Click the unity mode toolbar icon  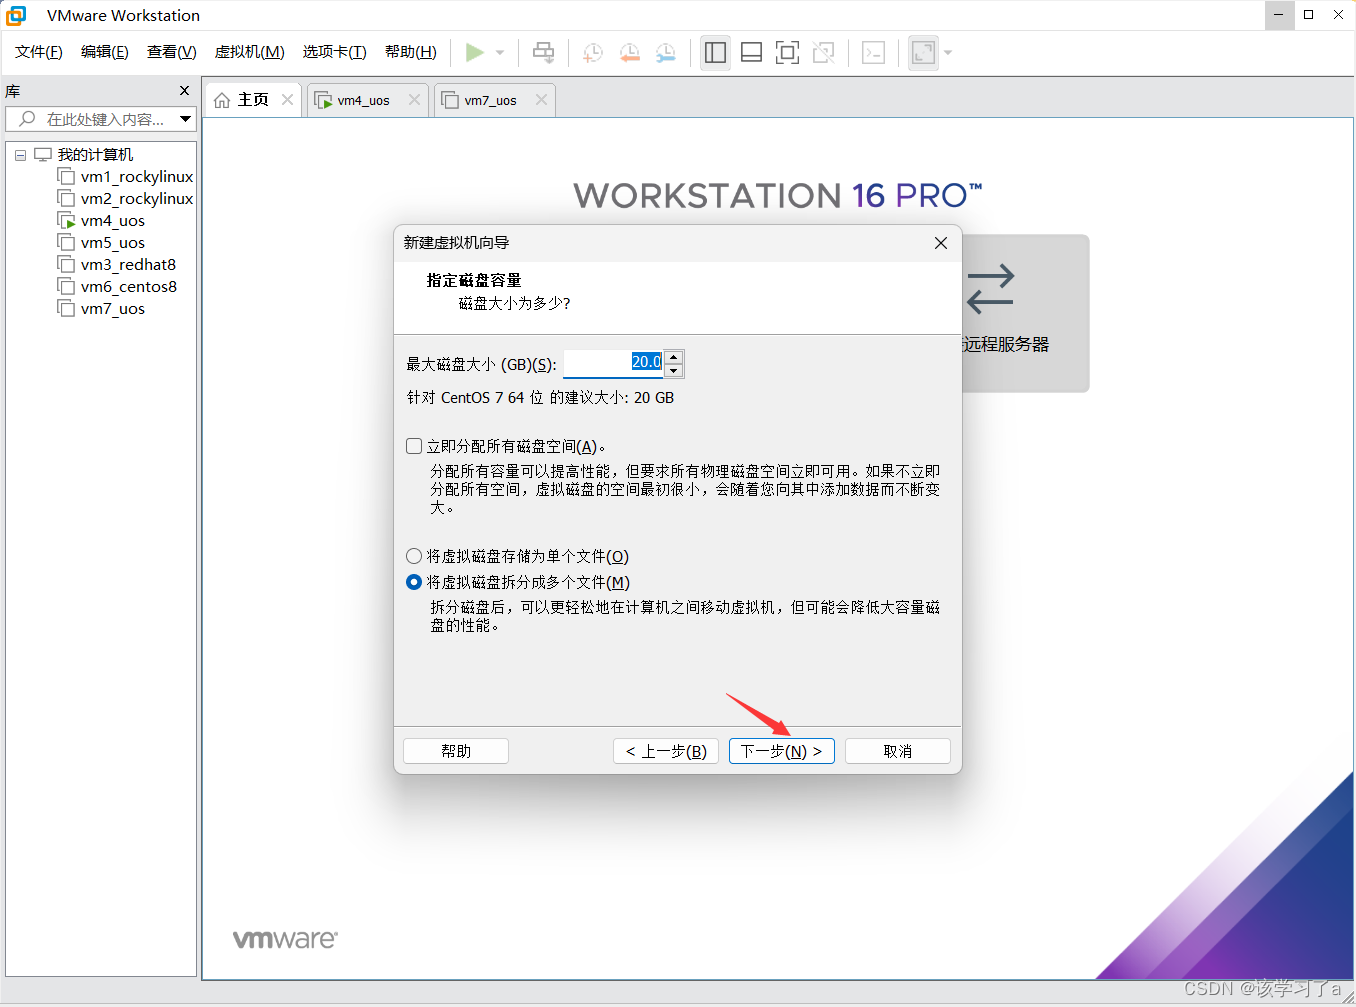pos(823,52)
